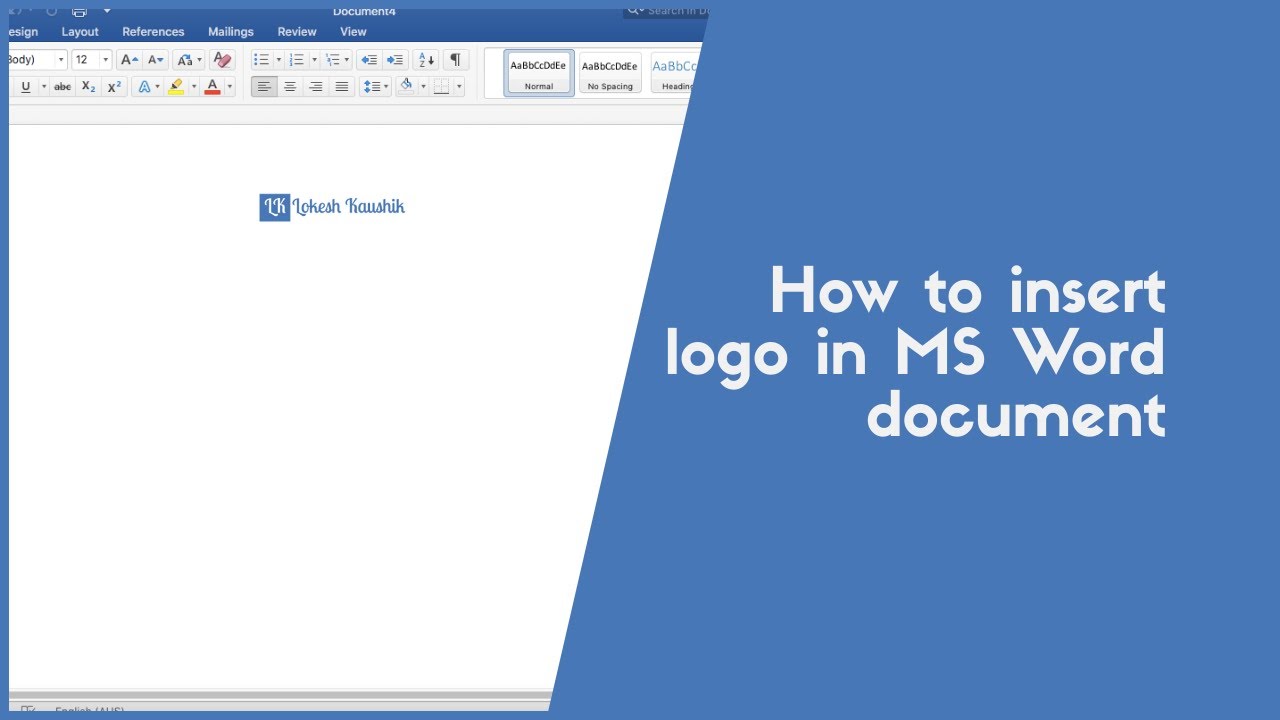Apply red font color
The height and width of the screenshot is (720, 1280).
[212, 87]
